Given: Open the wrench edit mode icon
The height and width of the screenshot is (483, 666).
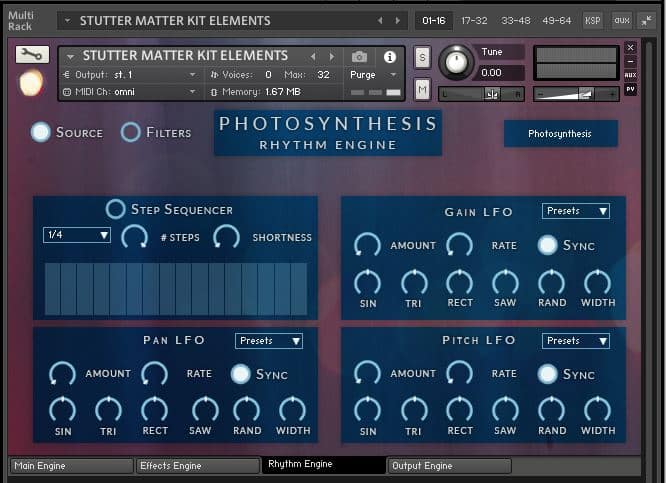Looking at the screenshot, I should tap(32, 54).
